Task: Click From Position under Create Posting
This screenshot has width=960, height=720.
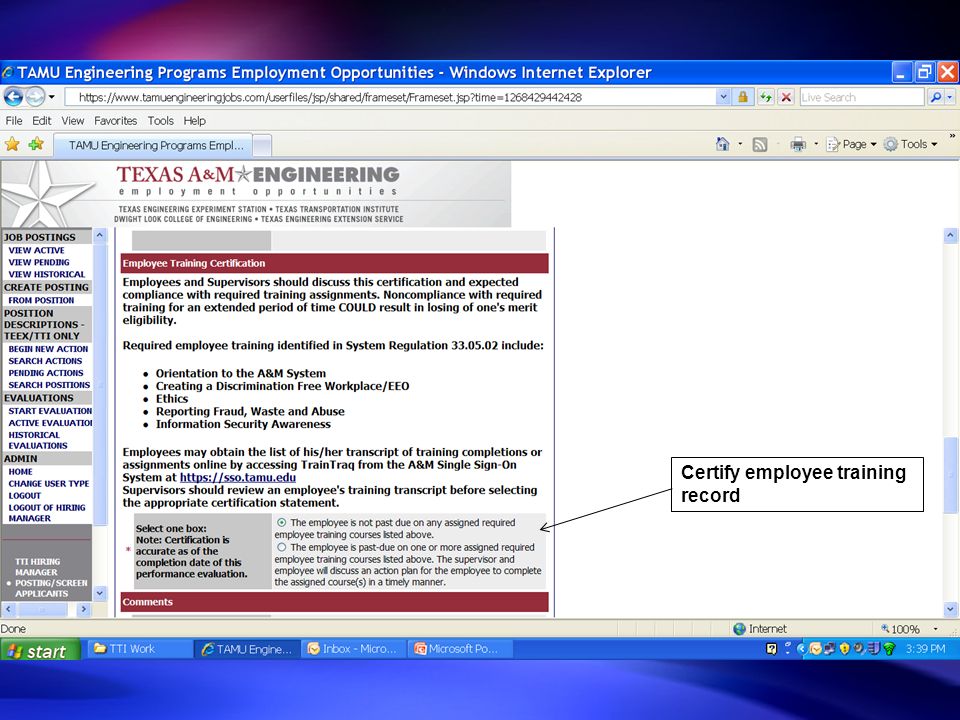Action: (41, 300)
